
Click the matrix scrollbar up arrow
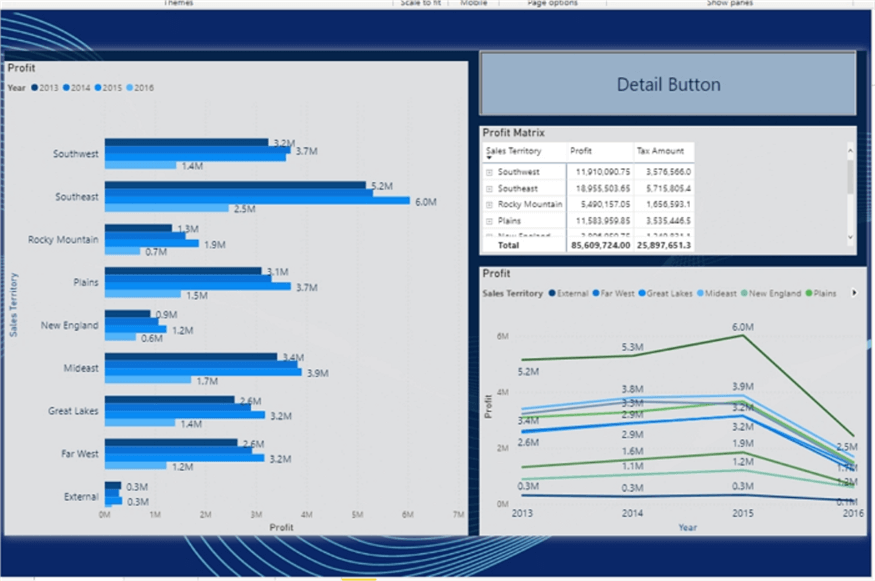coord(850,150)
